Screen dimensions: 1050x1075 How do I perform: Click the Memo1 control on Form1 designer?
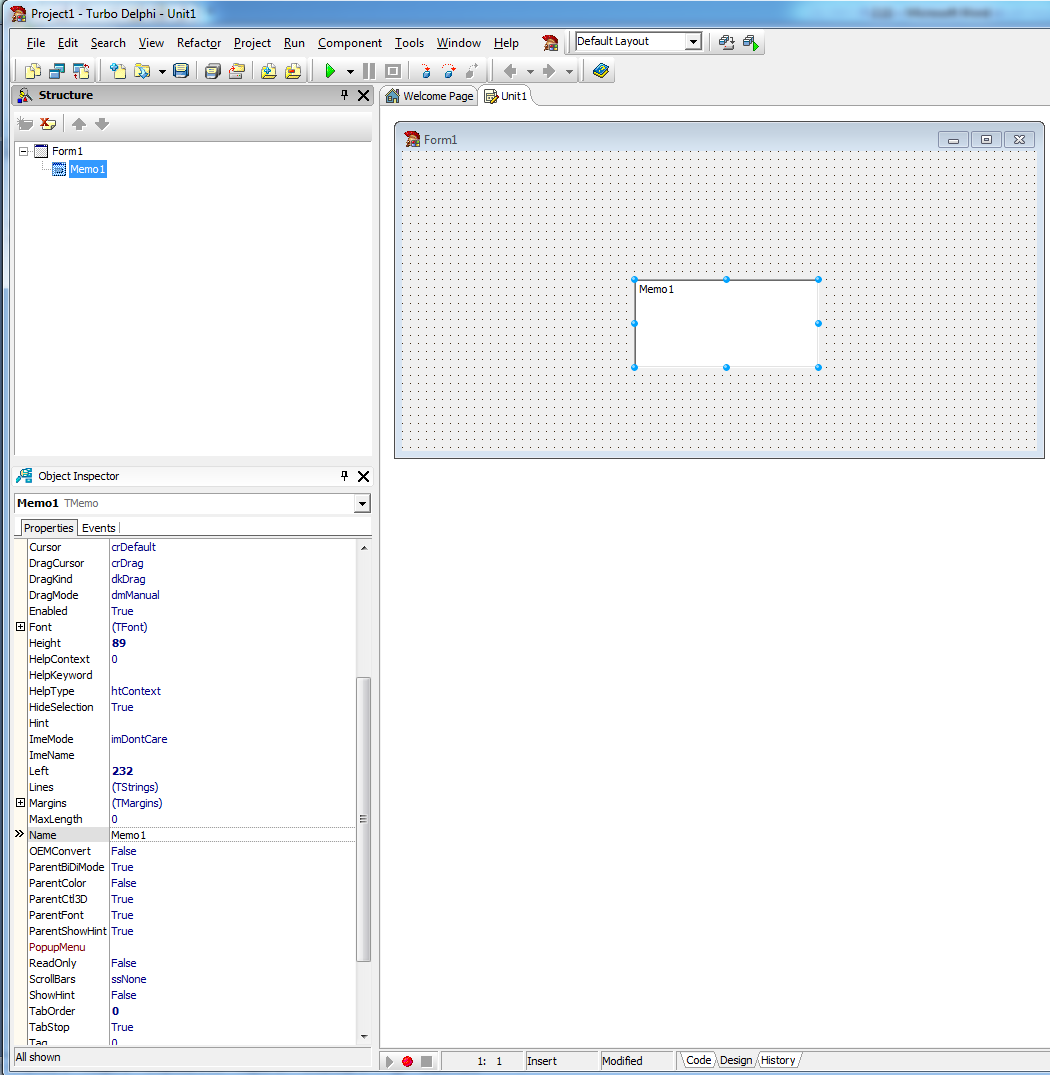(727, 324)
